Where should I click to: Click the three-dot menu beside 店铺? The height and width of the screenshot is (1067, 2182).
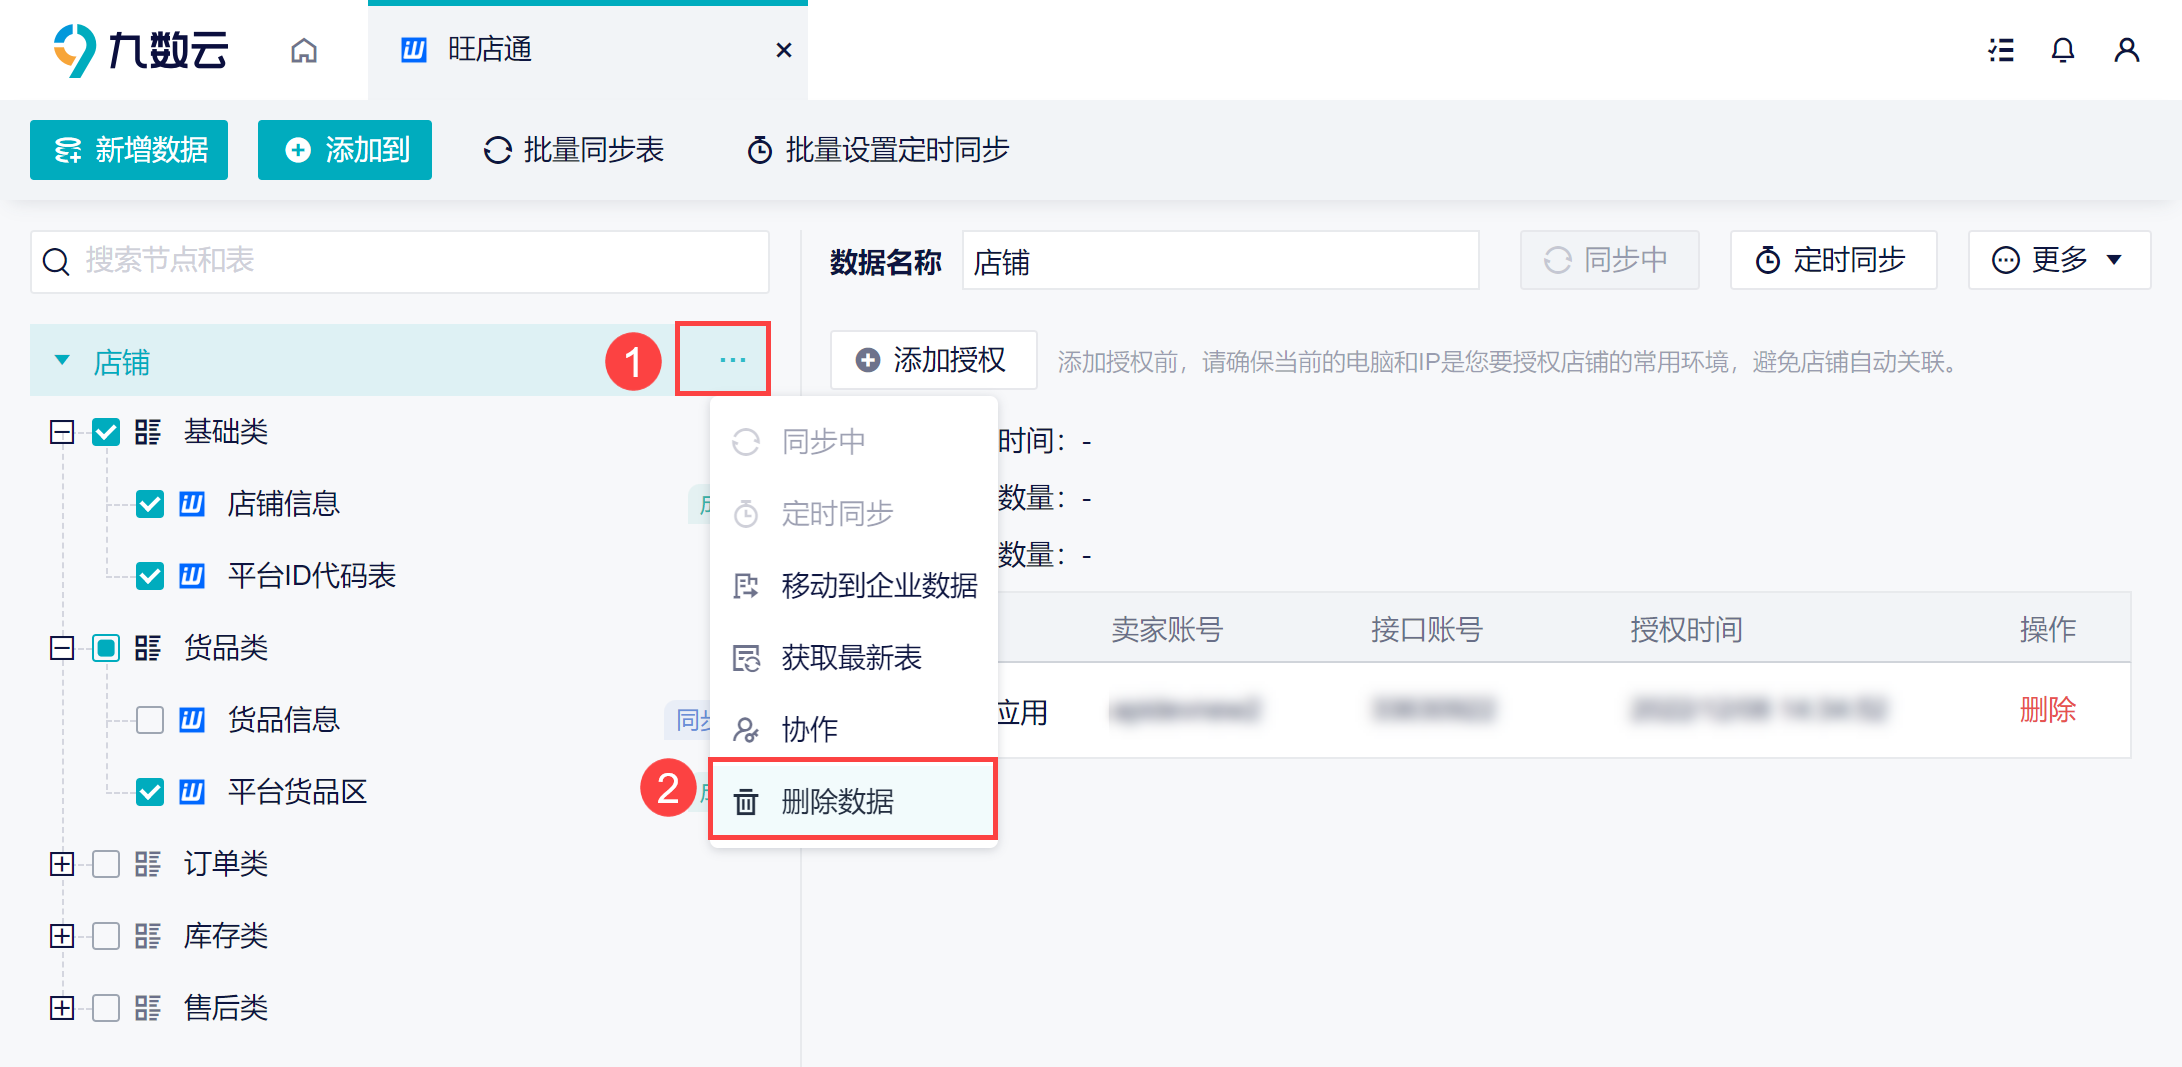pos(732,360)
